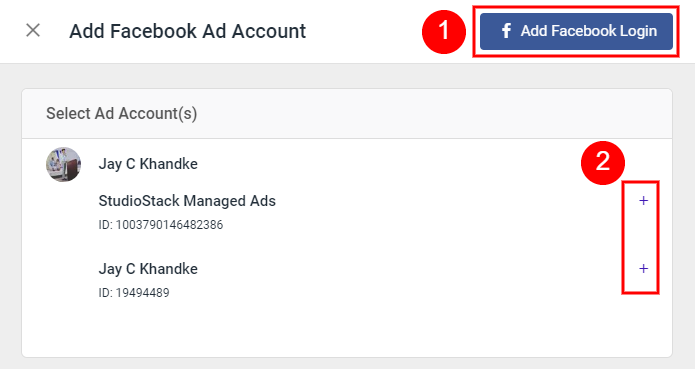Select Jay C Khandke account name above ID 19494489

click(x=148, y=268)
